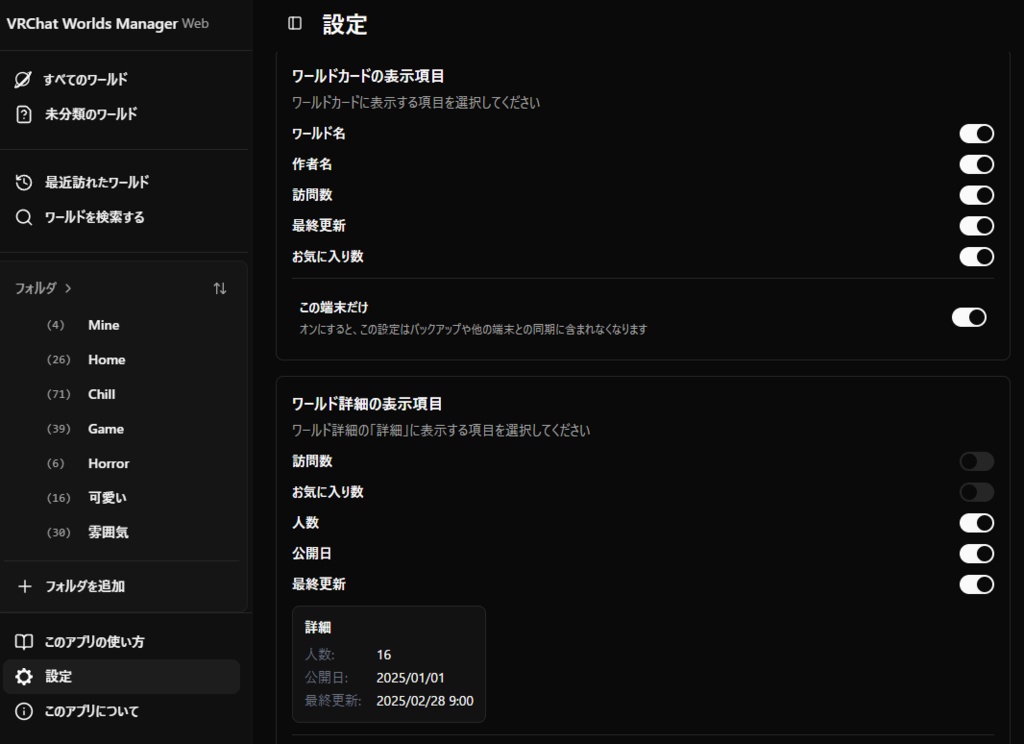The height and width of the screenshot is (744, 1024).
Task: Click the gear icon for 設定
Action: pos(24,677)
